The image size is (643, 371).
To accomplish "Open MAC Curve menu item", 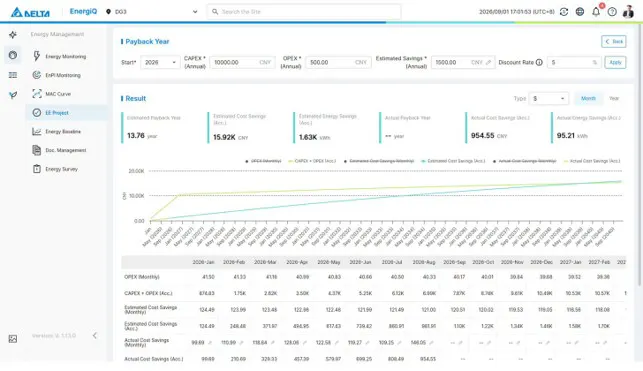I will [x=66, y=94].
